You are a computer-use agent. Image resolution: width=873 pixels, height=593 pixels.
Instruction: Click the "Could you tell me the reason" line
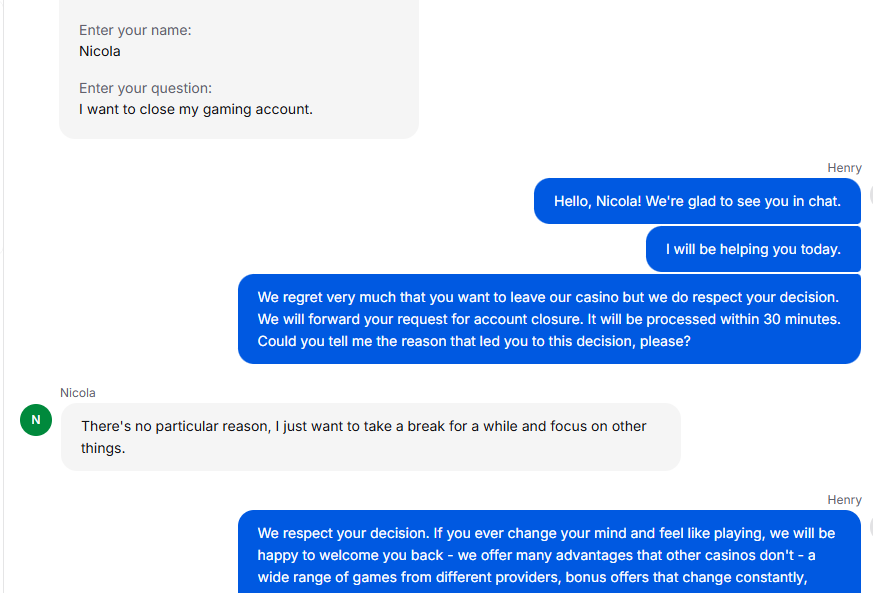click(x=474, y=341)
